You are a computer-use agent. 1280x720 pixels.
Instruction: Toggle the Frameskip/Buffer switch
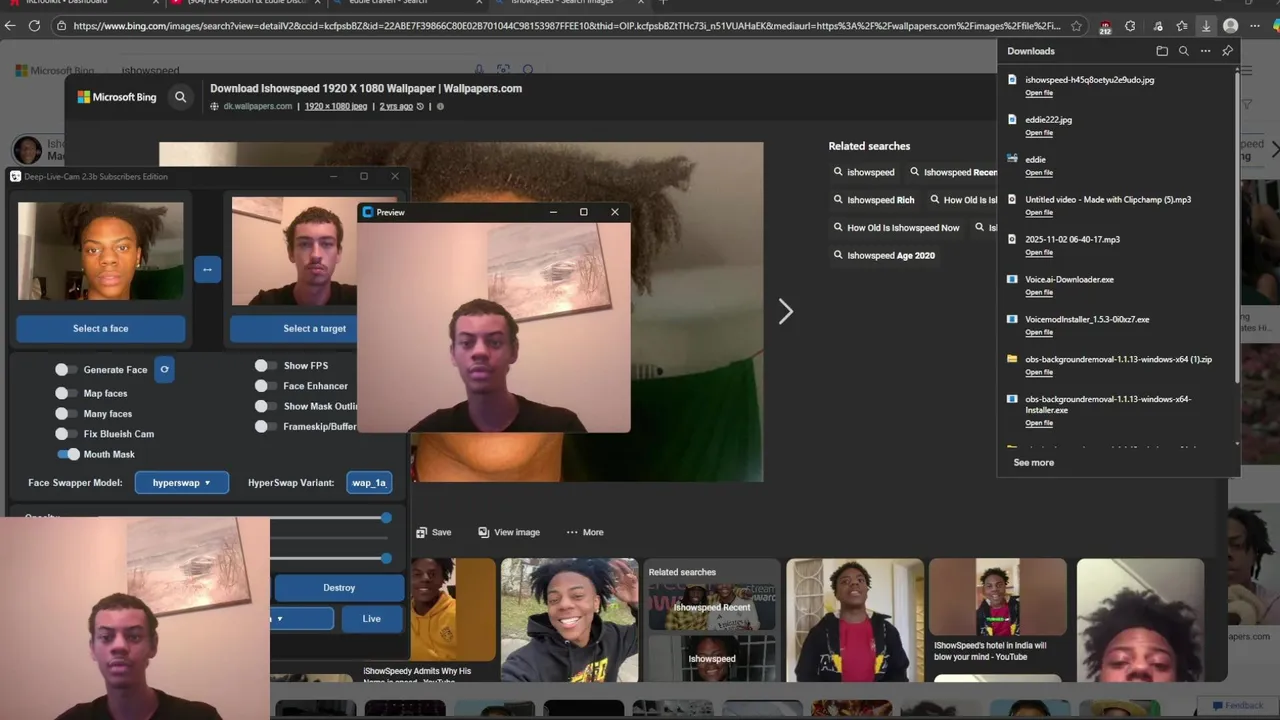[266, 426]
